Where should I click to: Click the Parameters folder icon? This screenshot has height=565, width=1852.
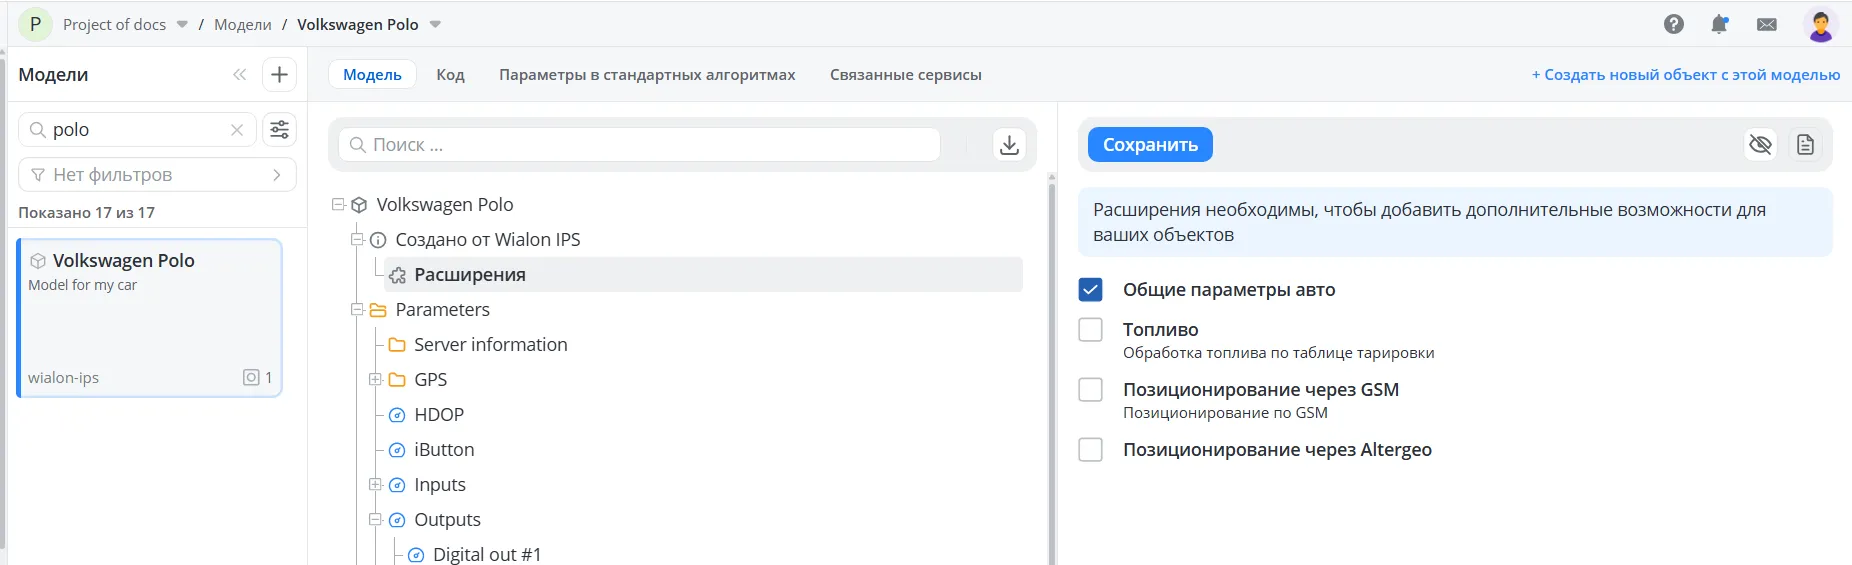378,310
